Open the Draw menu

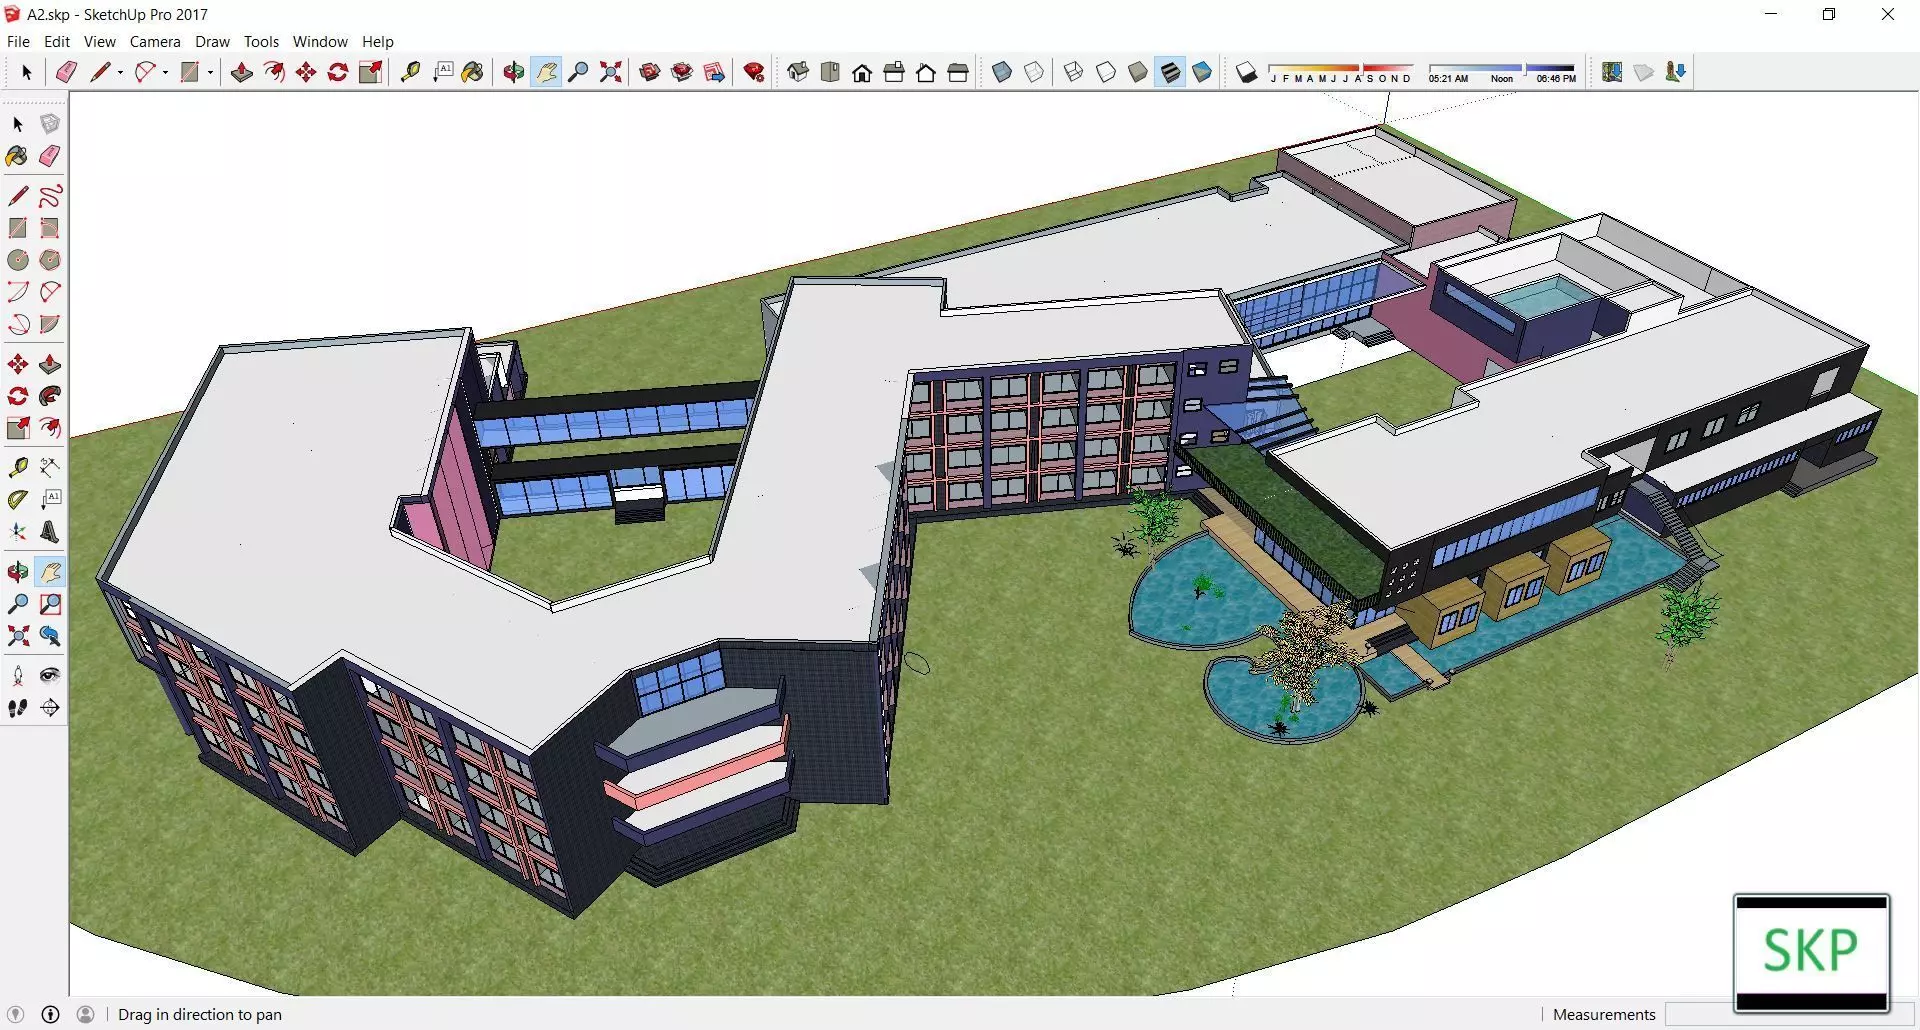(x=212, y=42)
